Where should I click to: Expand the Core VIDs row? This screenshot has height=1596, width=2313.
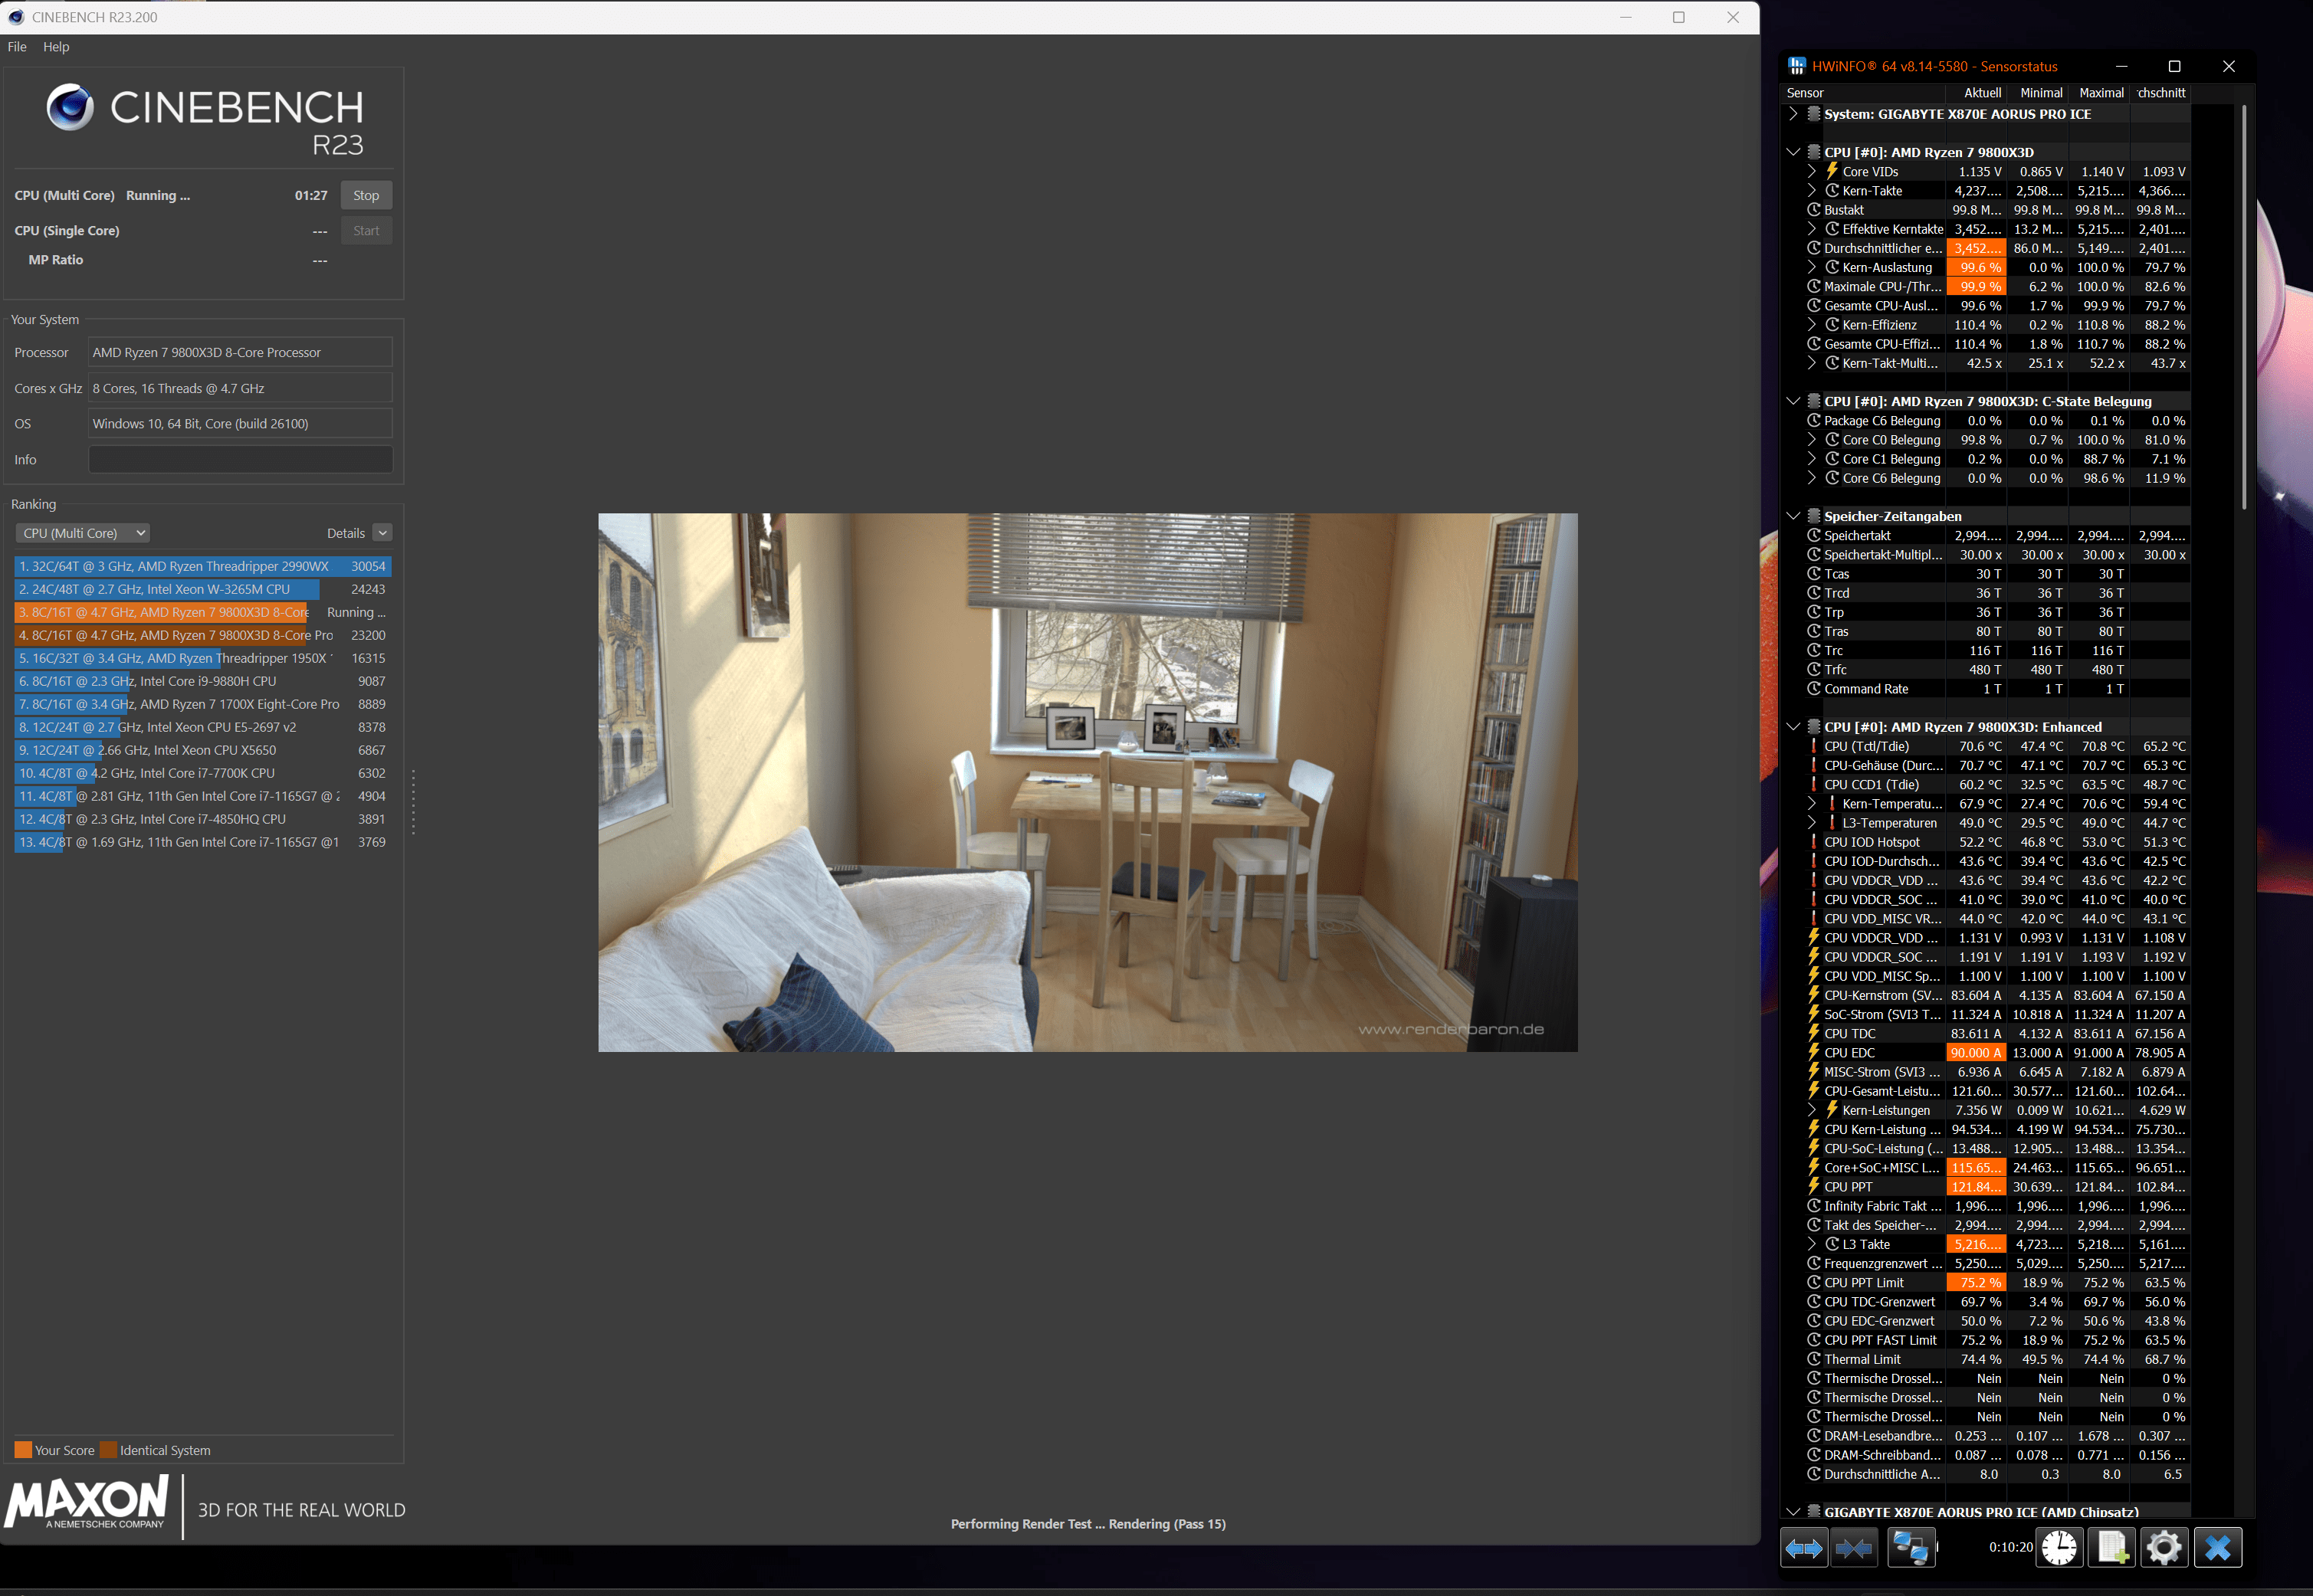point(1812,171)
